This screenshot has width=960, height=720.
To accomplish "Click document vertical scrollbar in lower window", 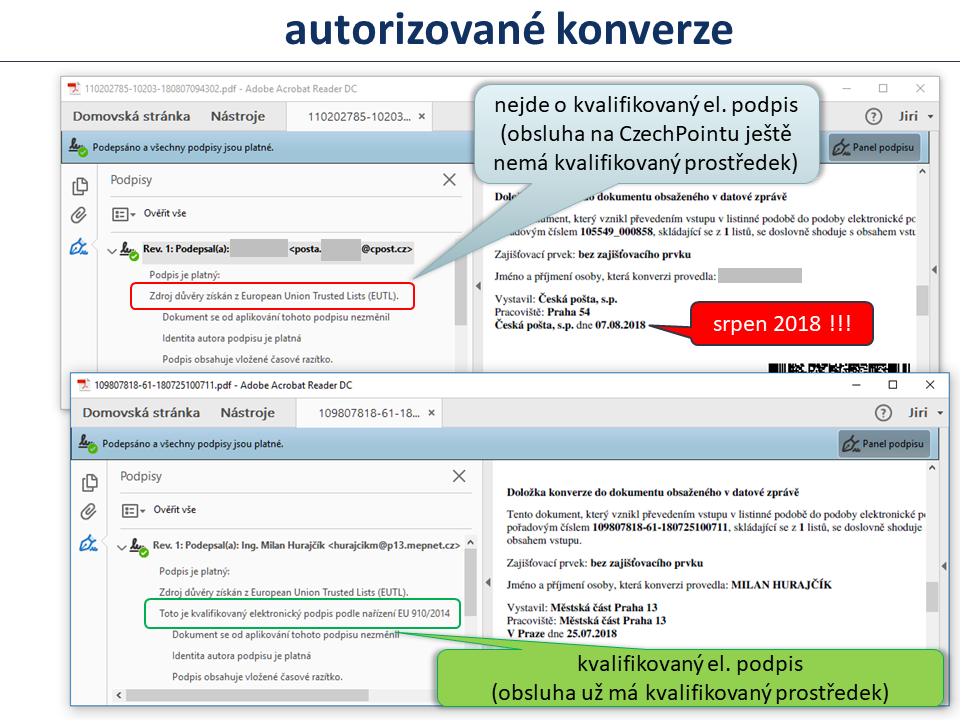I will point(932,597).
